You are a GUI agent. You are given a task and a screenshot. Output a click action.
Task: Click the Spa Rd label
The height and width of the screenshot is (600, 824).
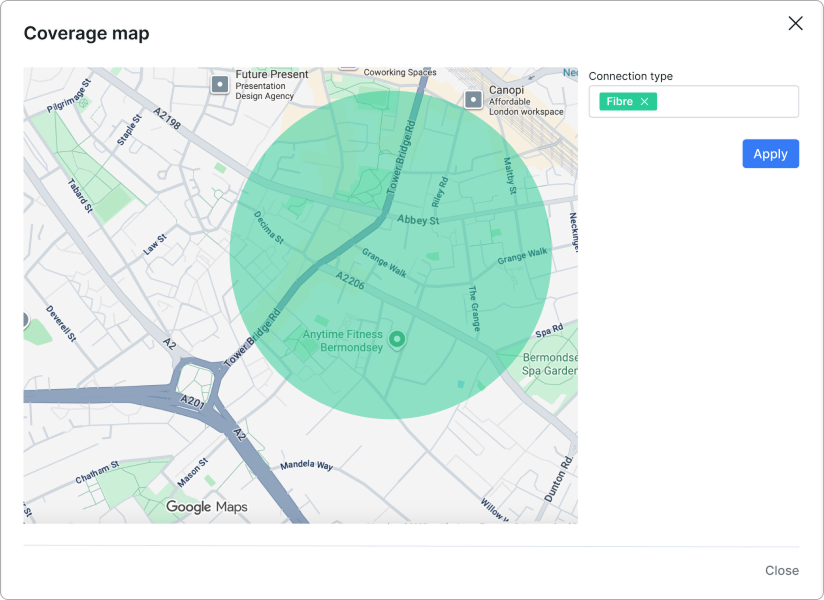pos(549,330)
